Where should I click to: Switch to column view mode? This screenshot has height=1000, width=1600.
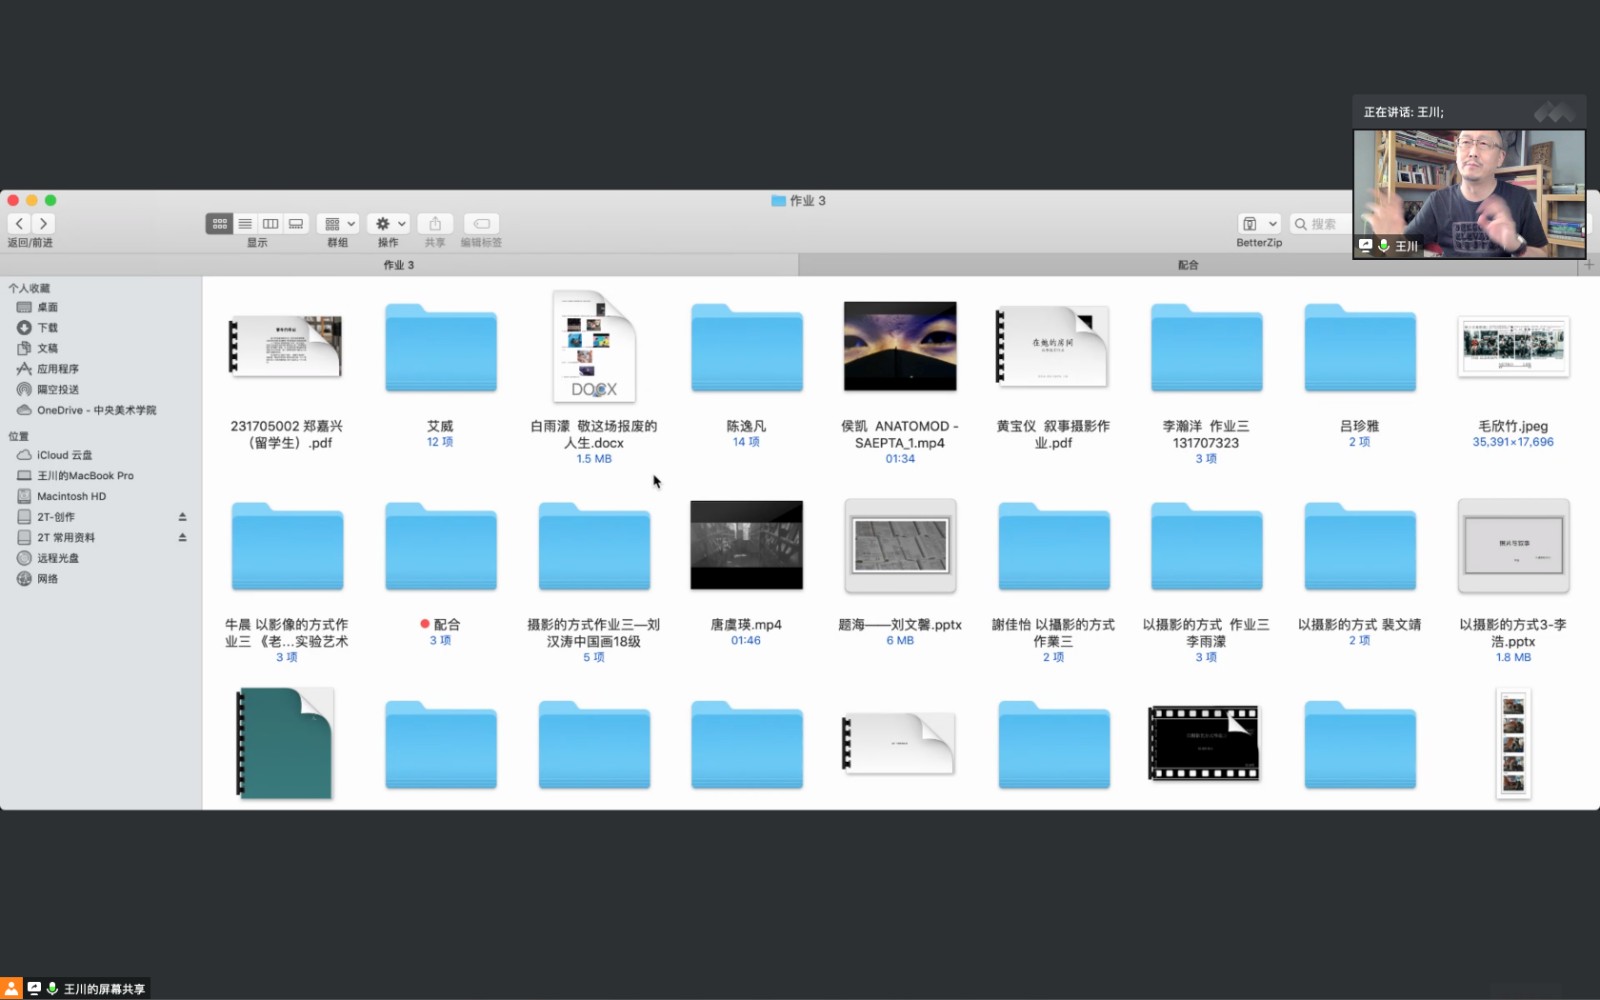[x=270, y=224]
